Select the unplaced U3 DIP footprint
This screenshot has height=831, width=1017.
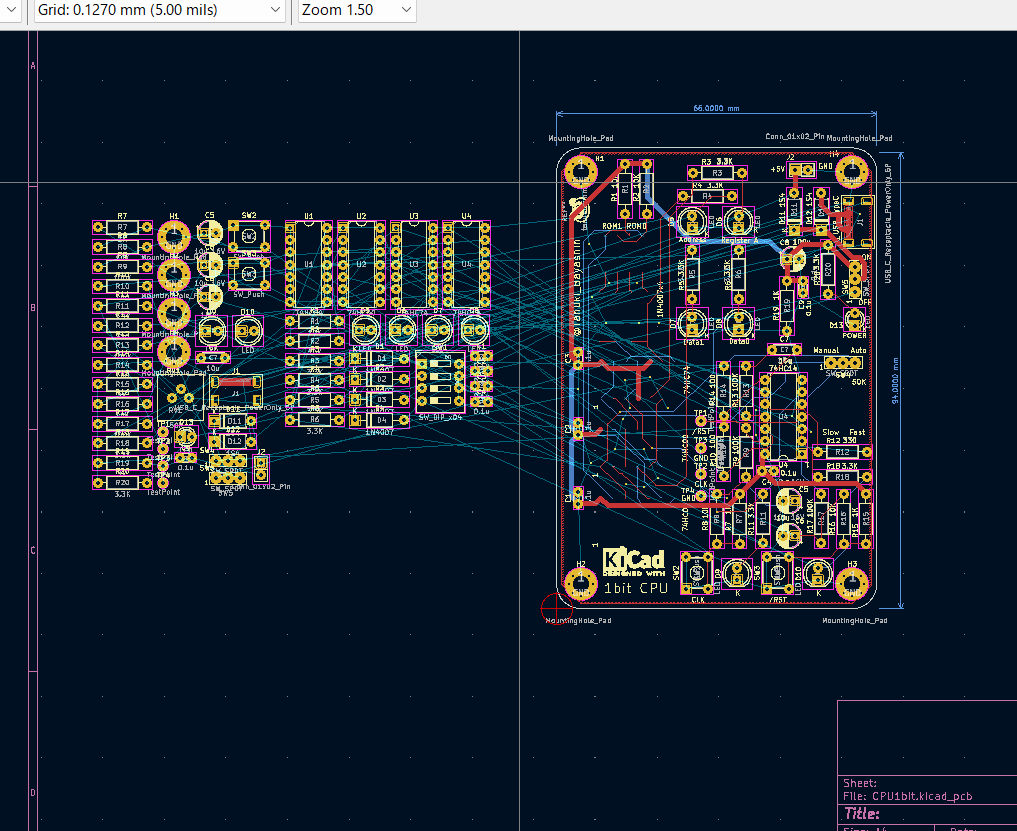point(414,265)
